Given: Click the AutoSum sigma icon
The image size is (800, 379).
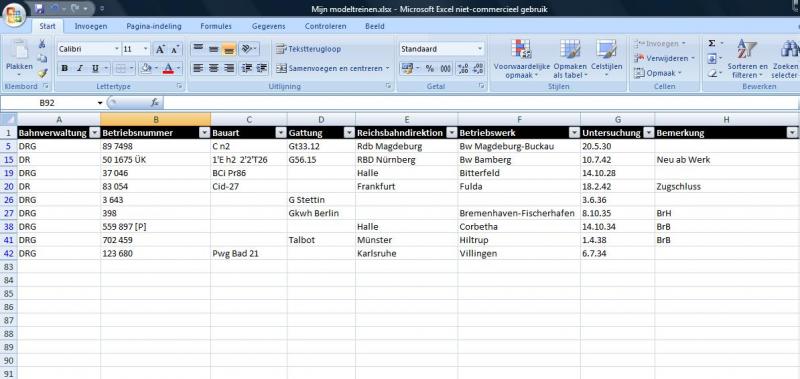Looking at the screenshot, I should [x=712, y=43].
